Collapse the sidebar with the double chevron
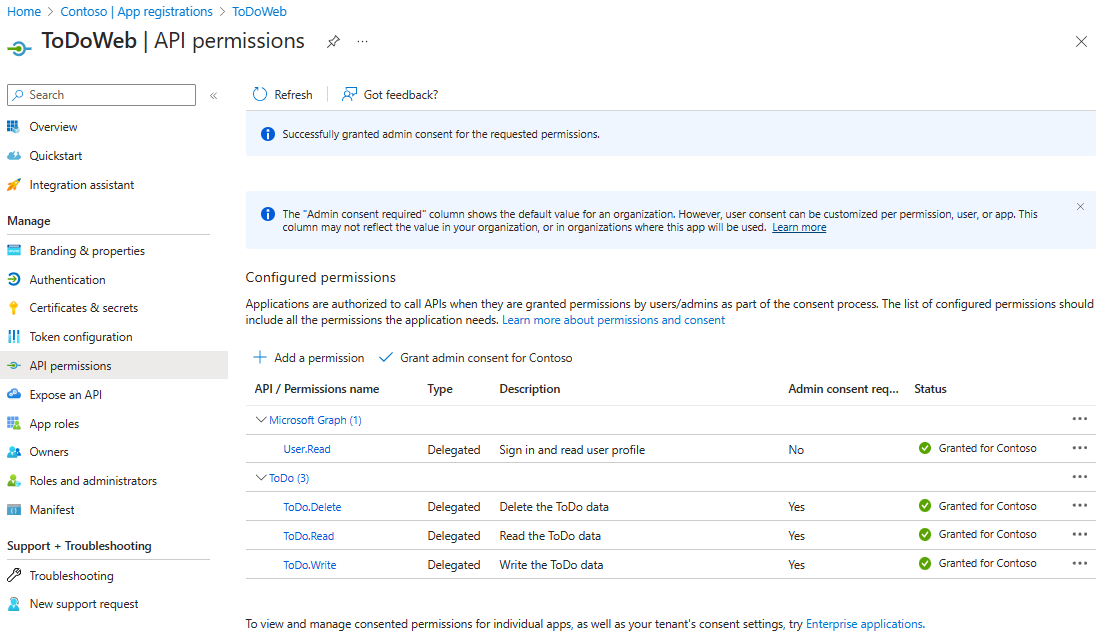Viewport: 1101px width, 637px height. pos(213,95)
